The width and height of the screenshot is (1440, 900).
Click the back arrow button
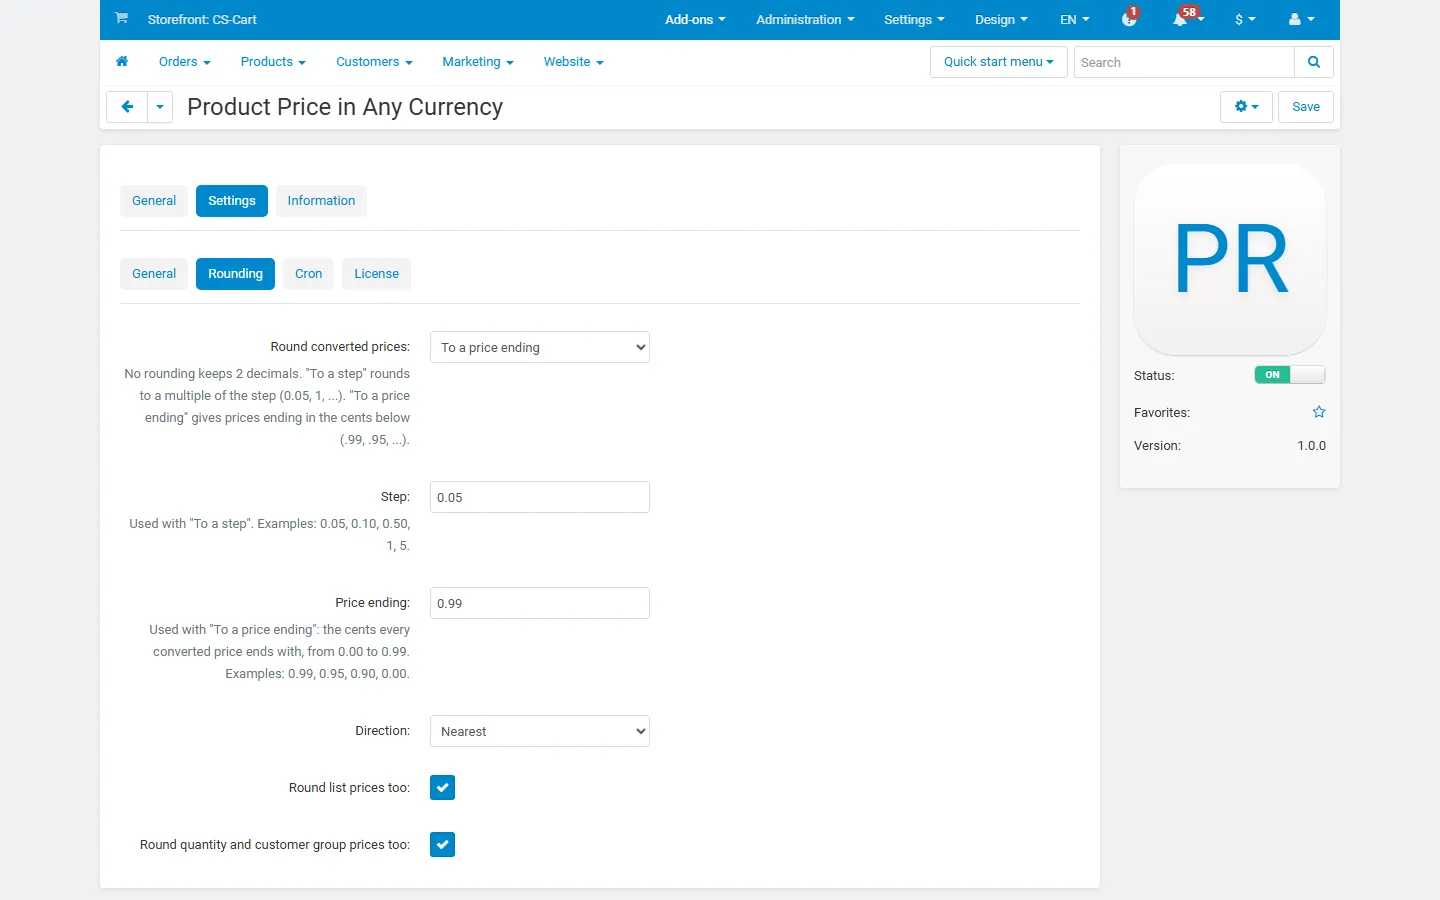coord(127,107)
